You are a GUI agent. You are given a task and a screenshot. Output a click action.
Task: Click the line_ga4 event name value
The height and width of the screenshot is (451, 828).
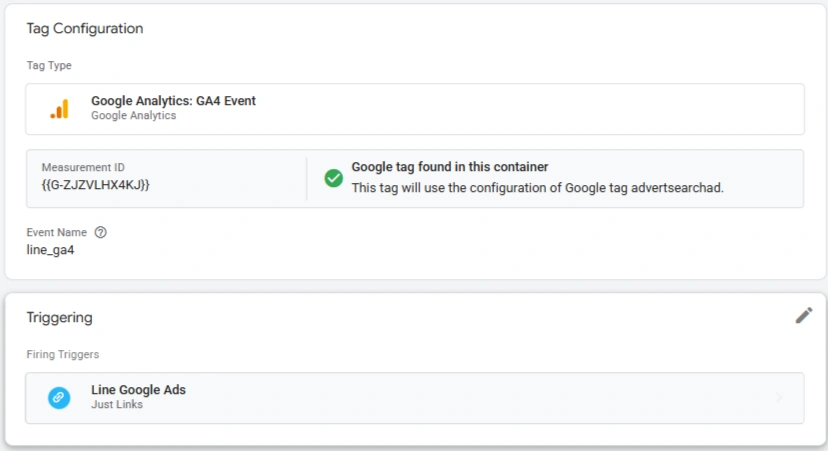point(50,250)
